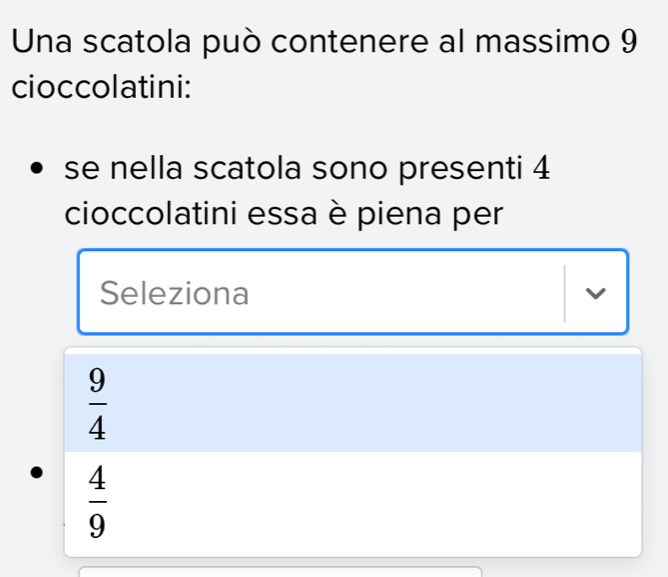Click the Seleziona placeholder text

(175, 293)
